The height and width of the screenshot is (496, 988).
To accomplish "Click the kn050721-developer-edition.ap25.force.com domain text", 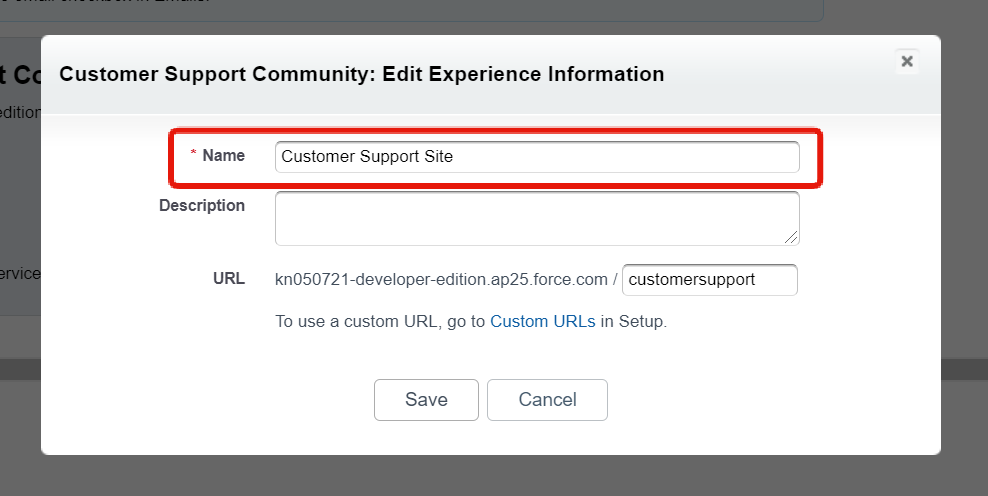I will pos(441,279).
